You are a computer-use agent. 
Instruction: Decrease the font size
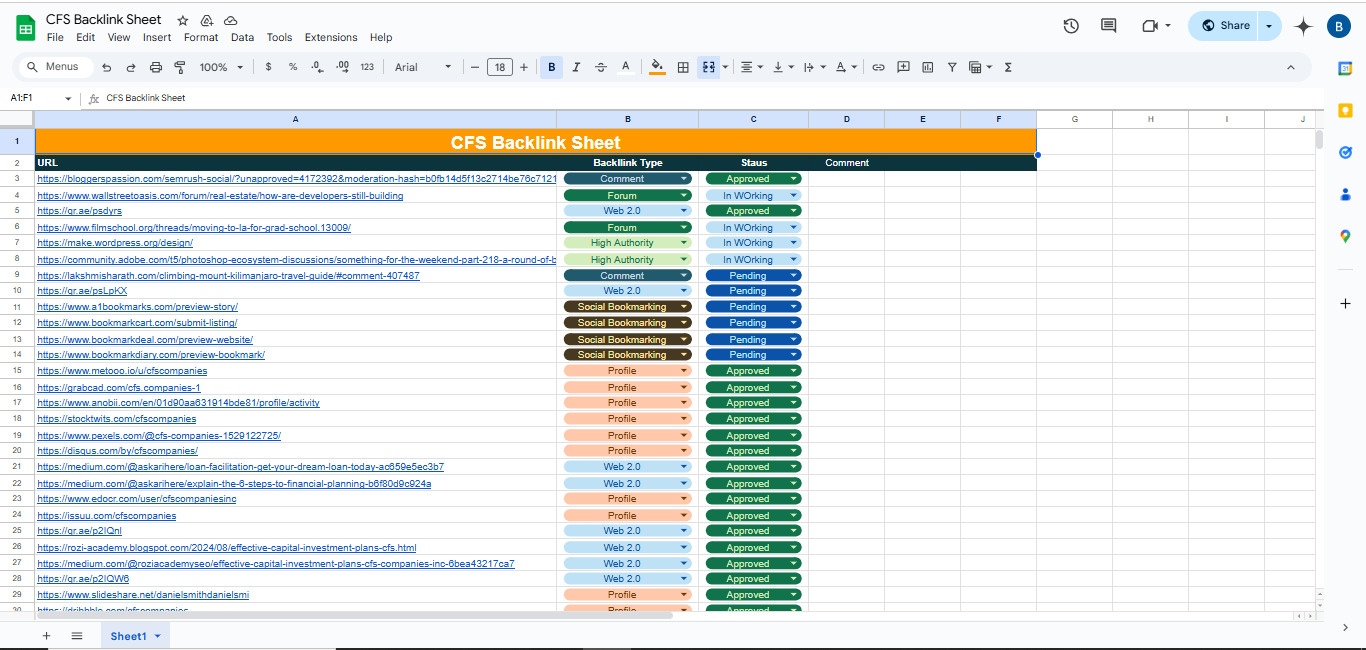tap(475, 67)
